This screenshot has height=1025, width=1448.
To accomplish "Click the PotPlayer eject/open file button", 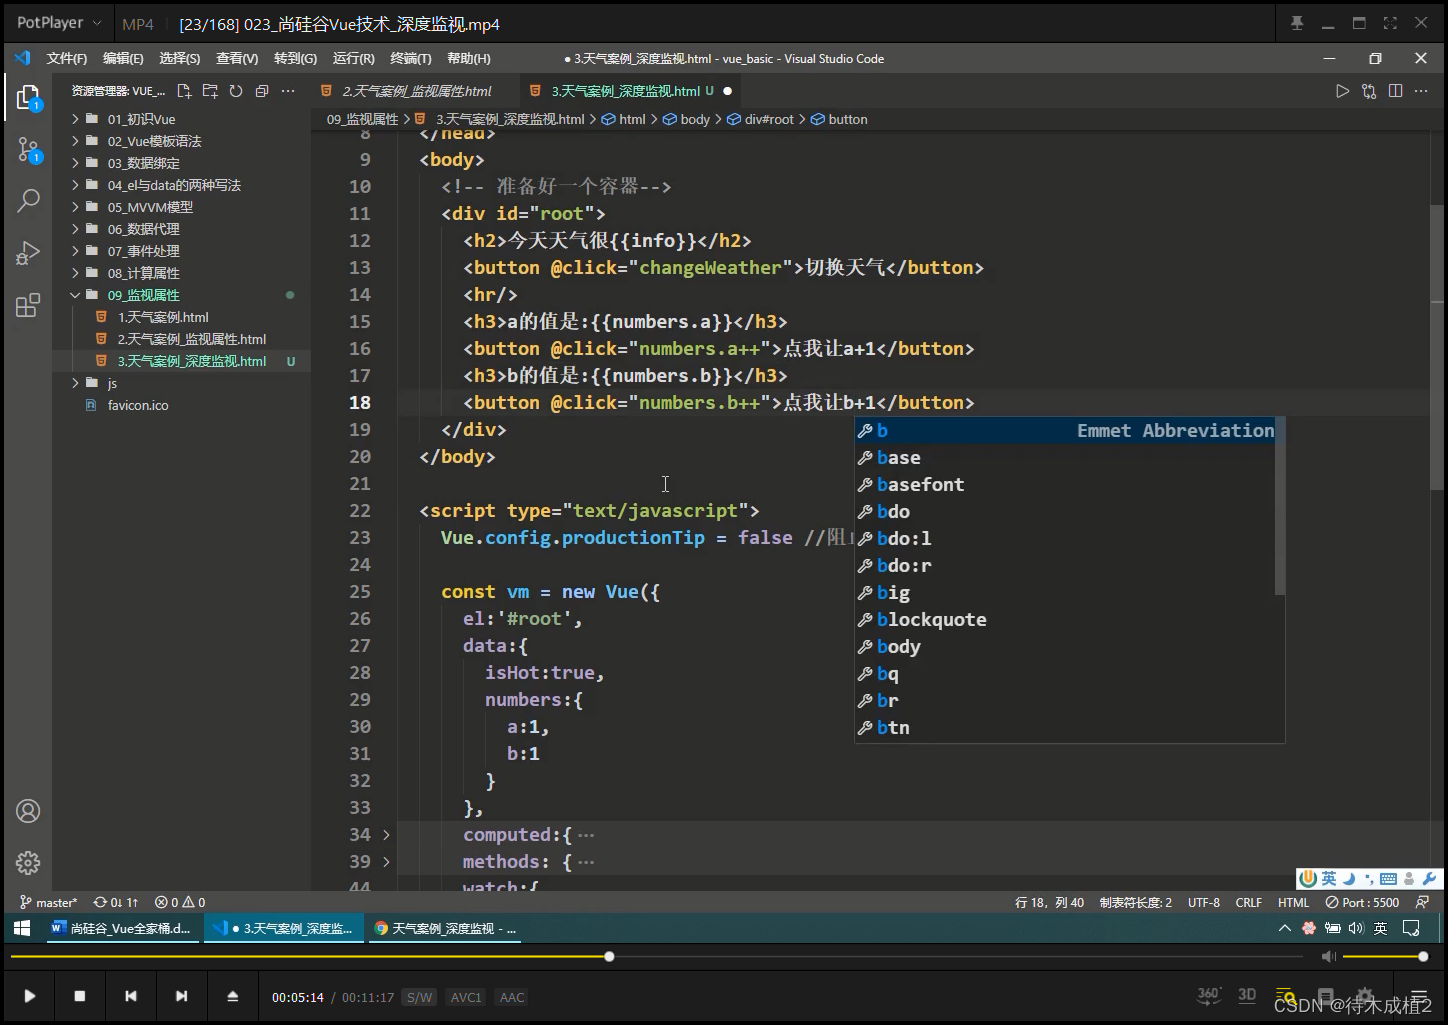I will pyautogui.click(x=232, y=996).
